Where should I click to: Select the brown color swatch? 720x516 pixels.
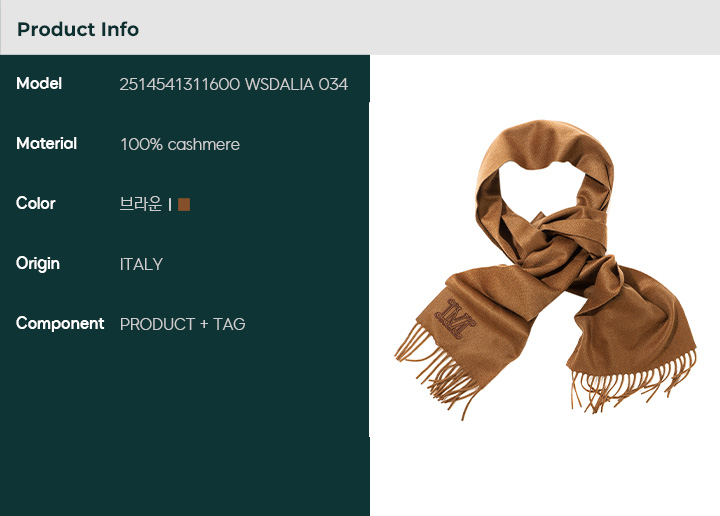tap(184, 204)
